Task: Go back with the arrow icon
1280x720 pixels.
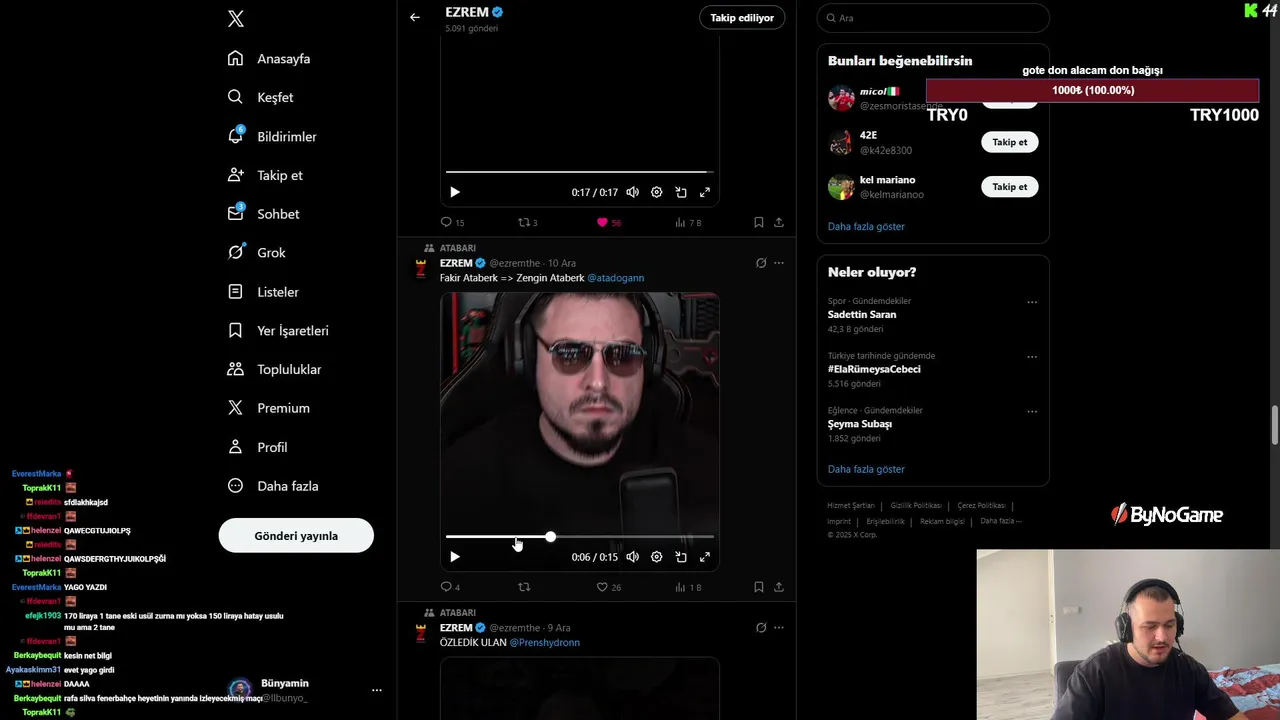Action: [x=415, y=17]
